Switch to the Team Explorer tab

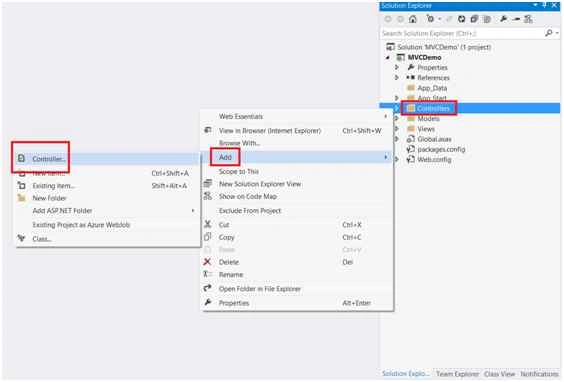(457, 374)
